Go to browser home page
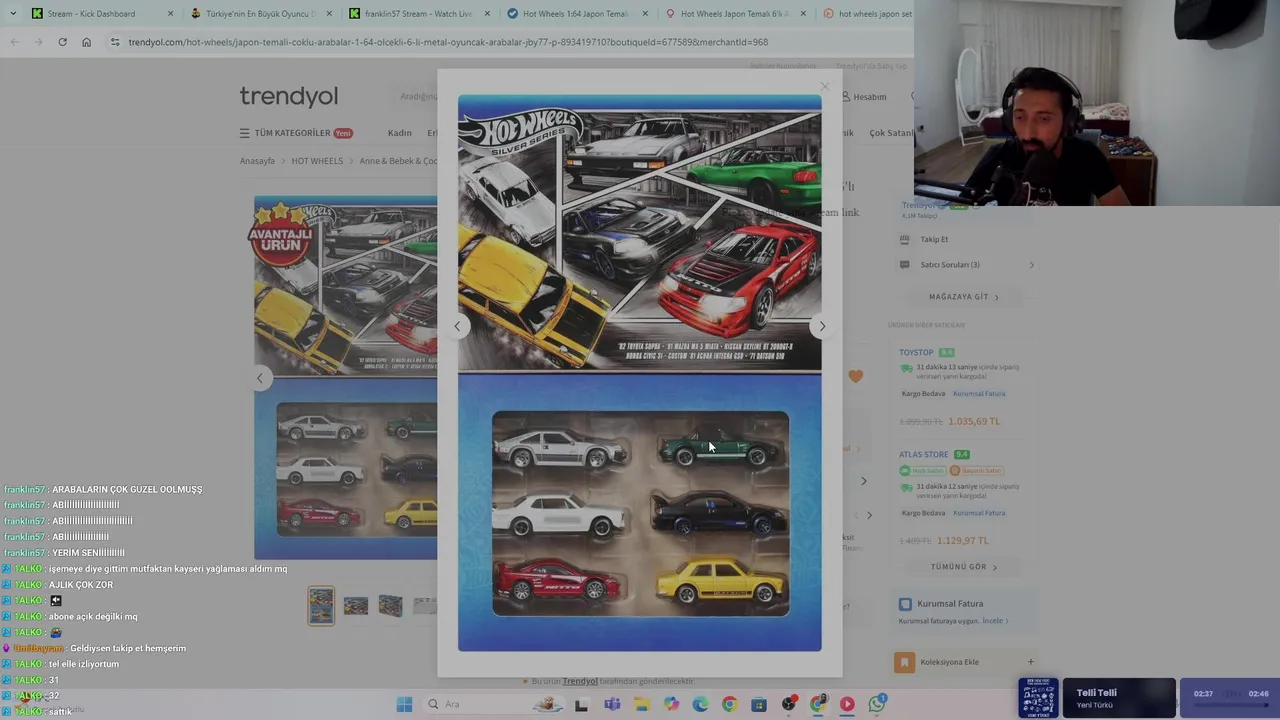 coord(86,42)
